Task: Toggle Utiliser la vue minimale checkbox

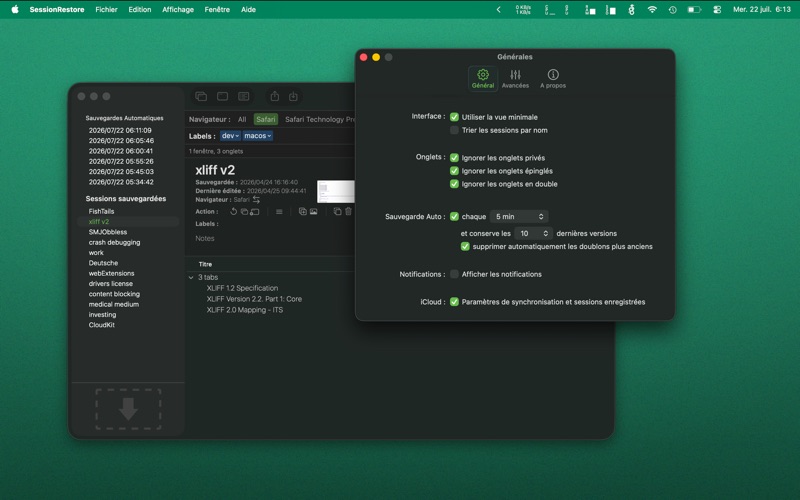Action: pos(454,117)
